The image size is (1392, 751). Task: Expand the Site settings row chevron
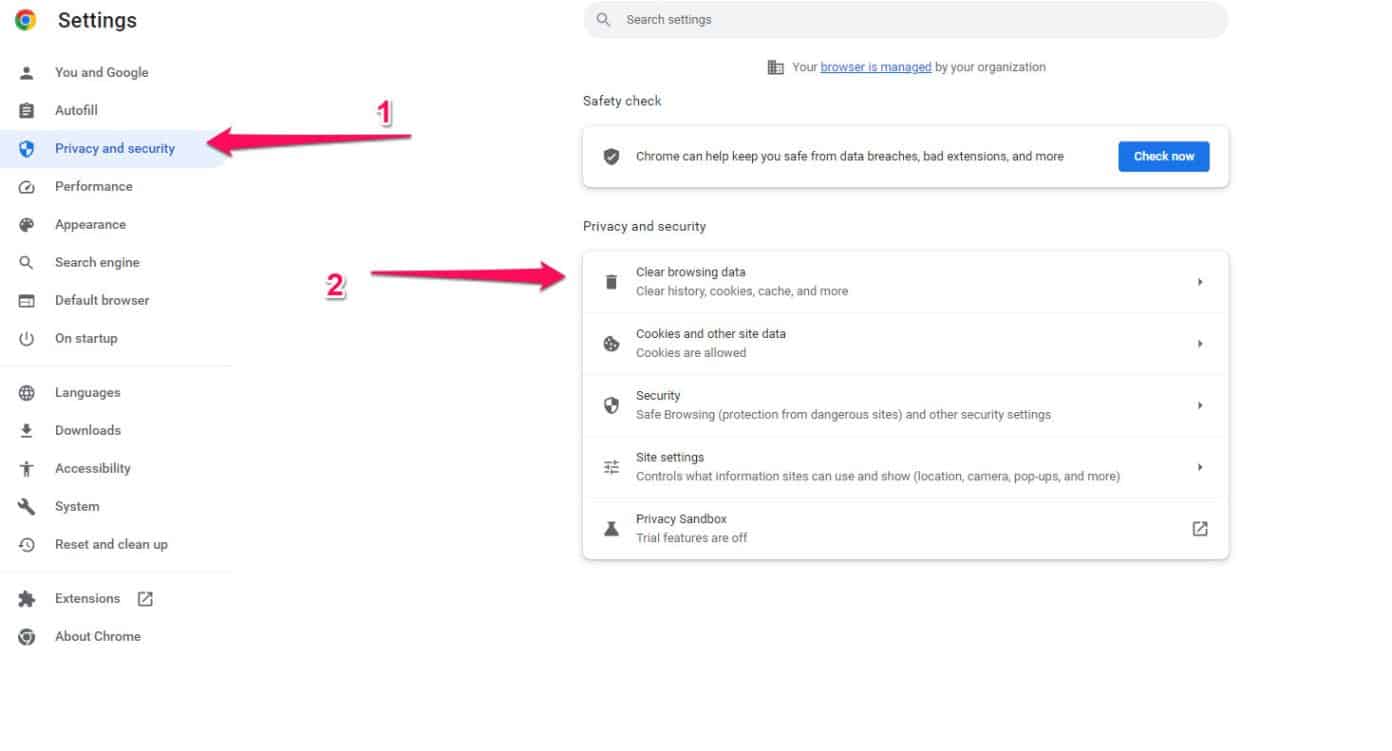point(1200,466)
